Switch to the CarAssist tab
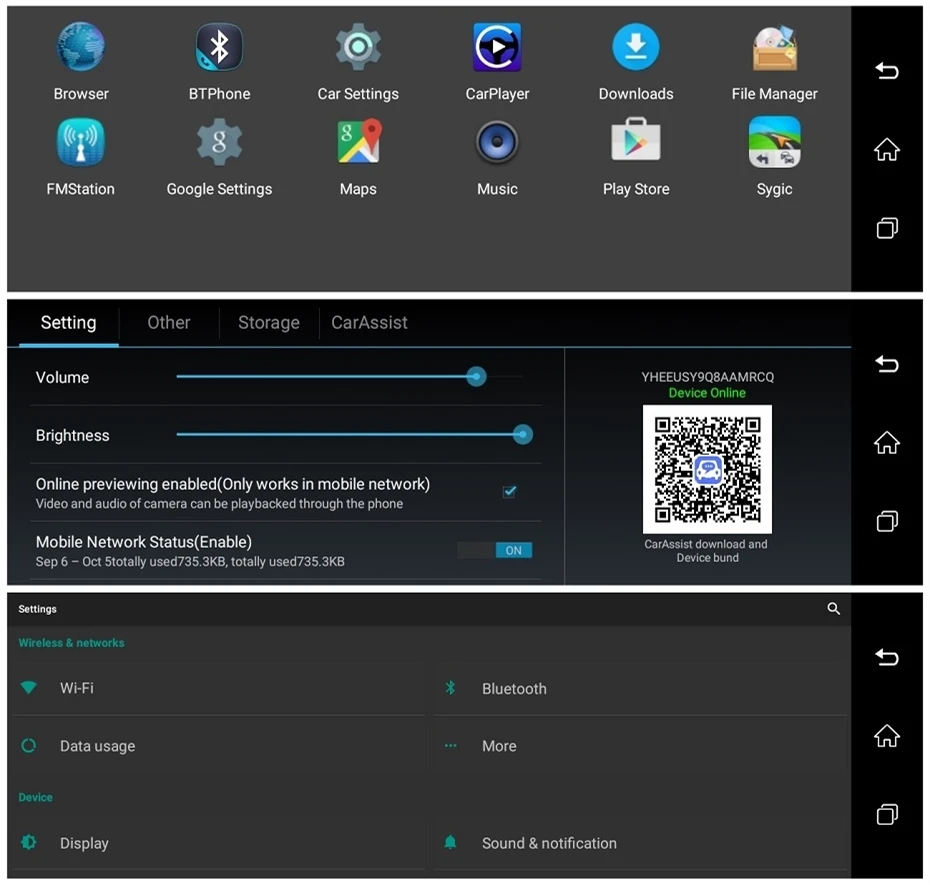This screenshot has height=885, width=930. click(x=369, y=323)
